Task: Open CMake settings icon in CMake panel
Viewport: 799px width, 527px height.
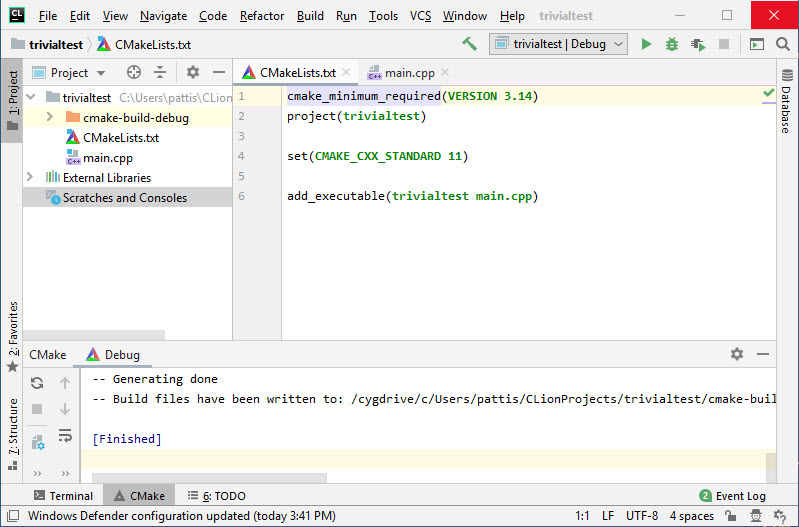Action: tap(37, 441)
